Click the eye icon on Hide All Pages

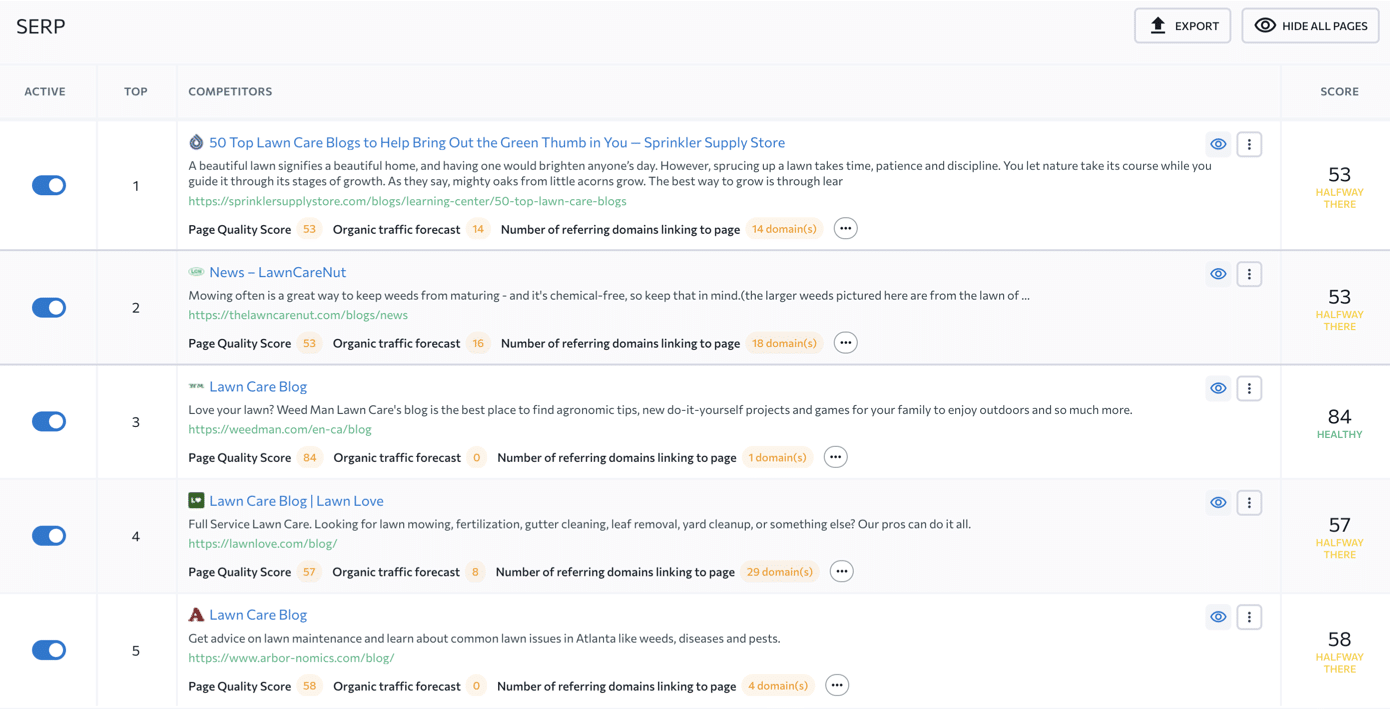coord(1265,26)
